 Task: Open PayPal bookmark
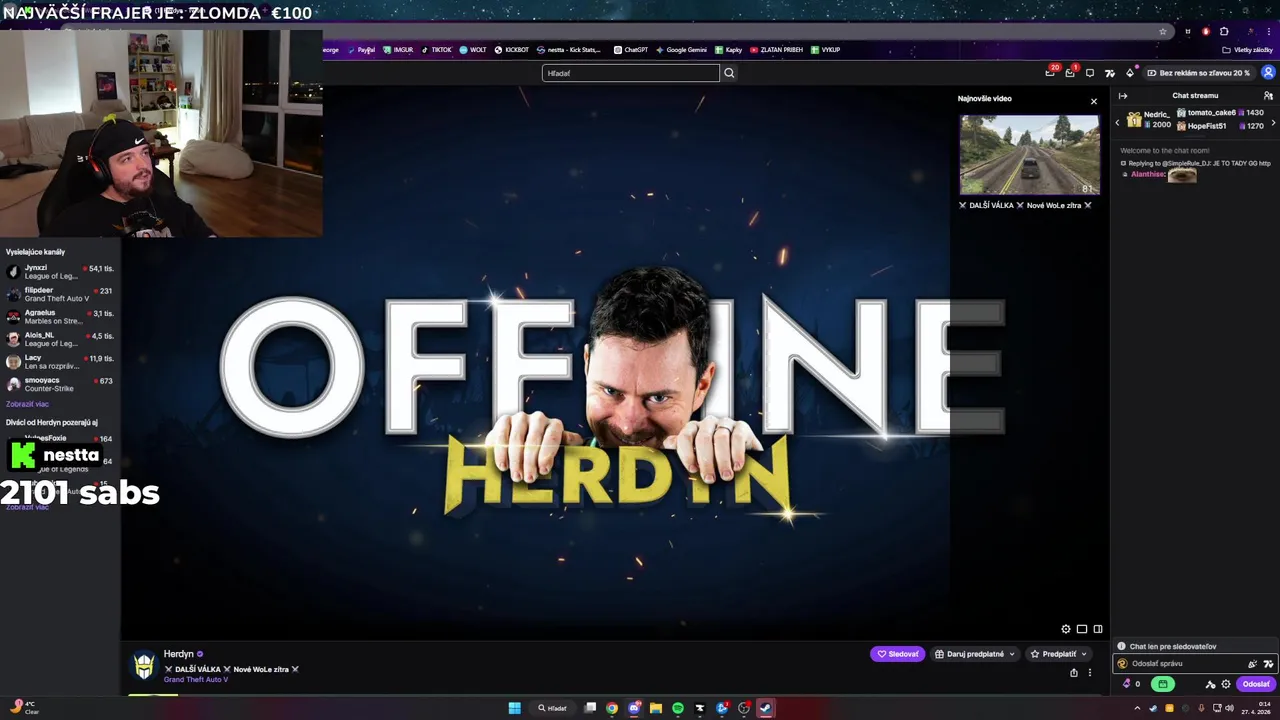click(362, 50)
